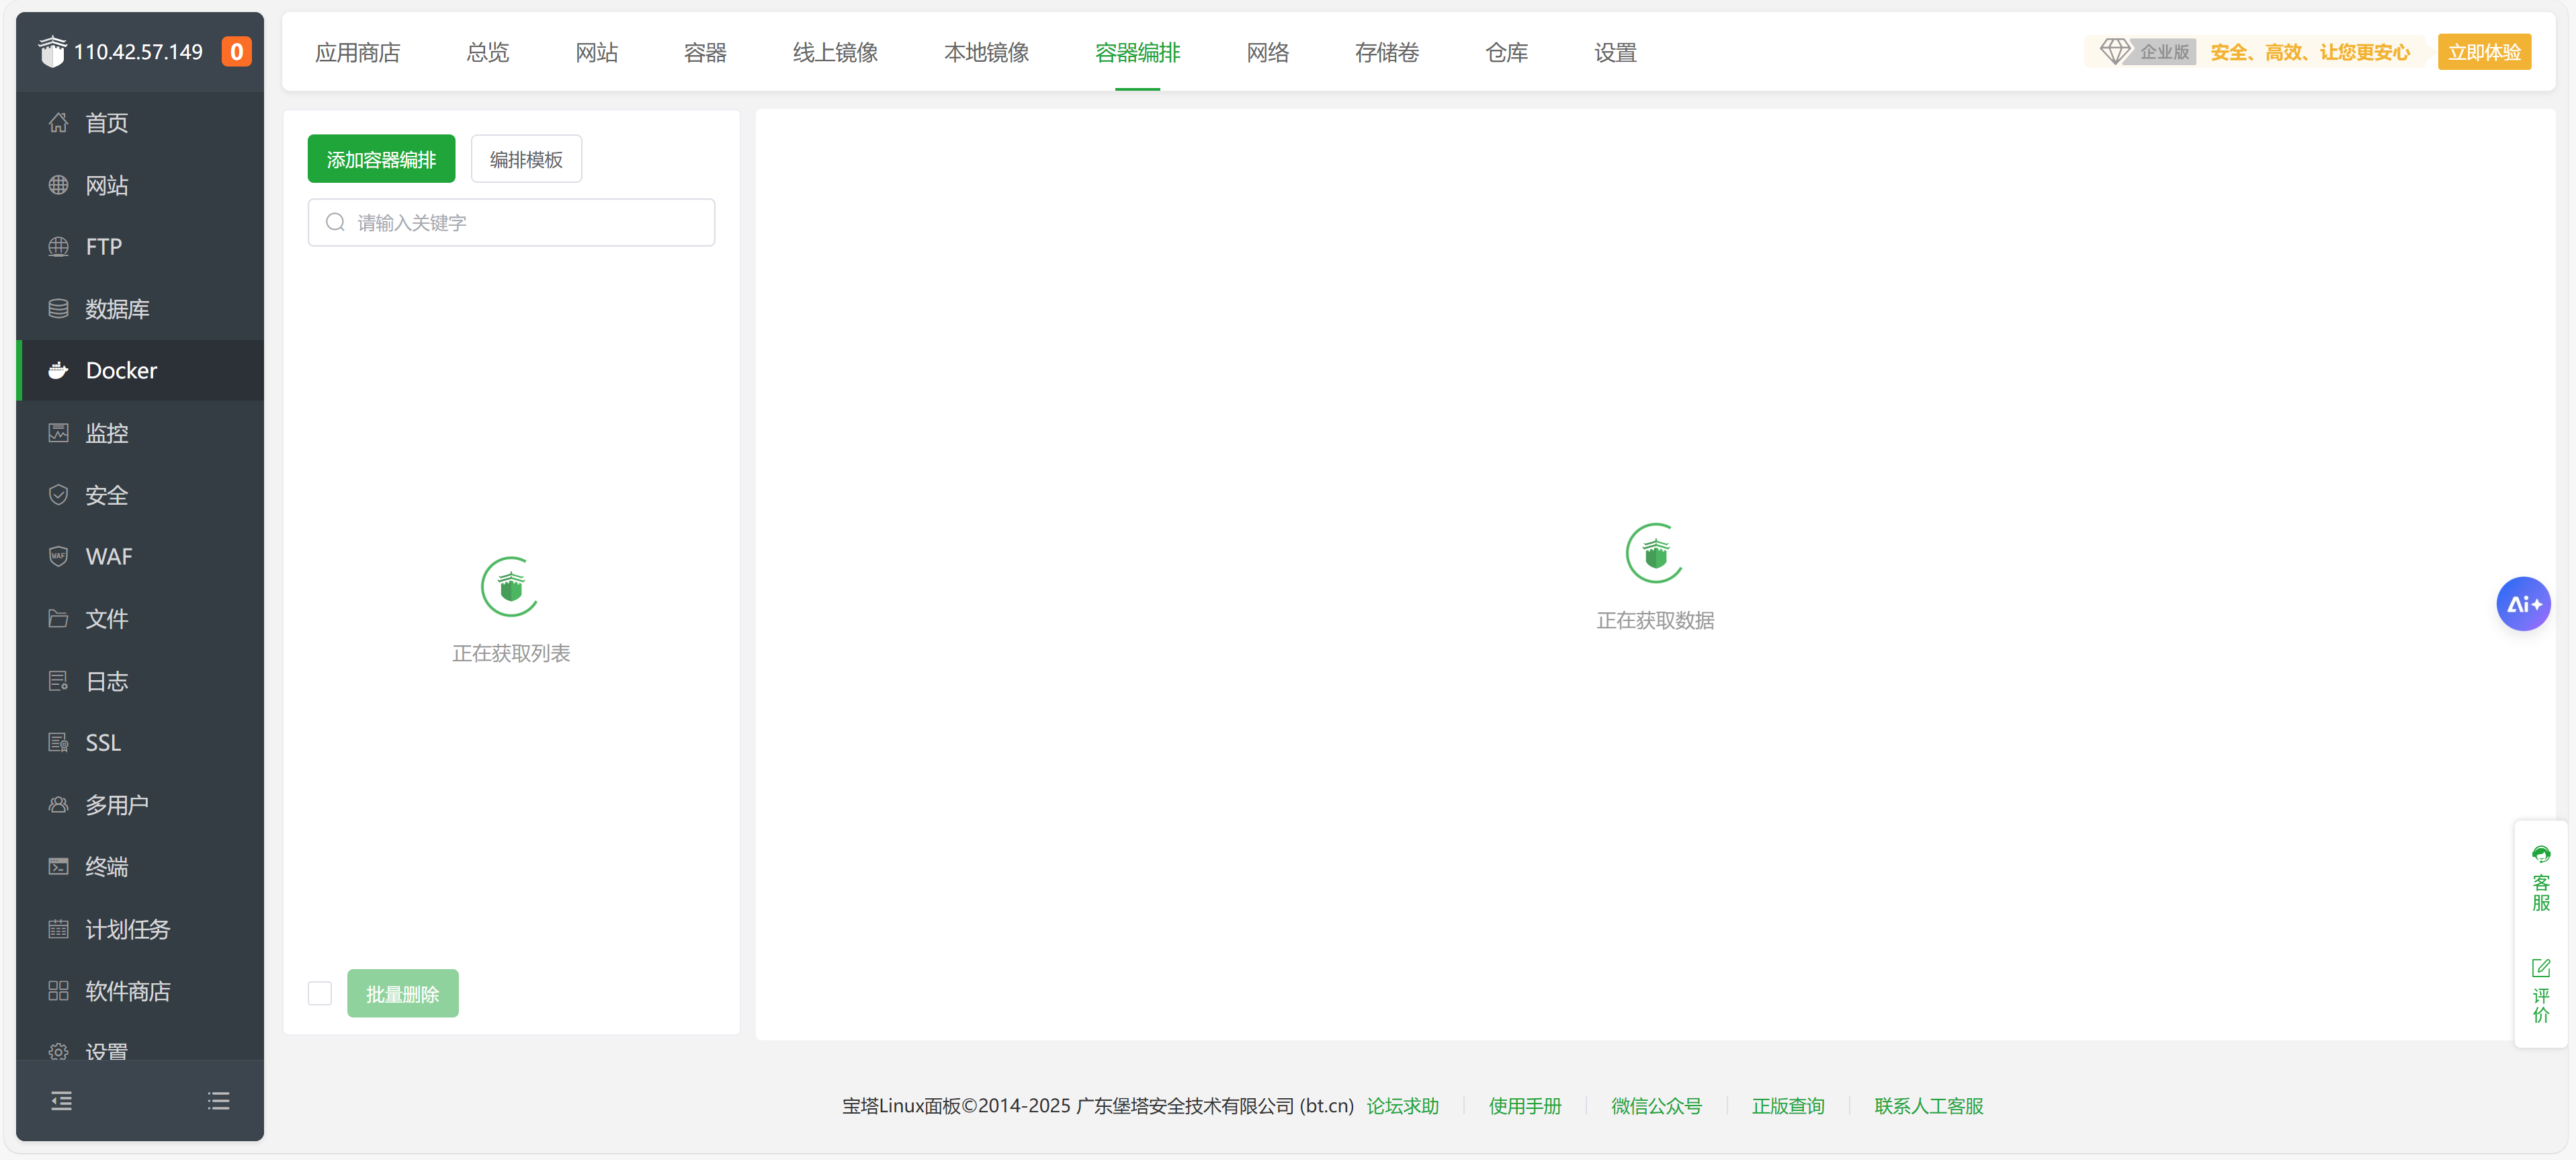Click the list menu icon at sidebar bottom
This screenshot has height=1160, width=2576.
click(x=218, y=1100)
